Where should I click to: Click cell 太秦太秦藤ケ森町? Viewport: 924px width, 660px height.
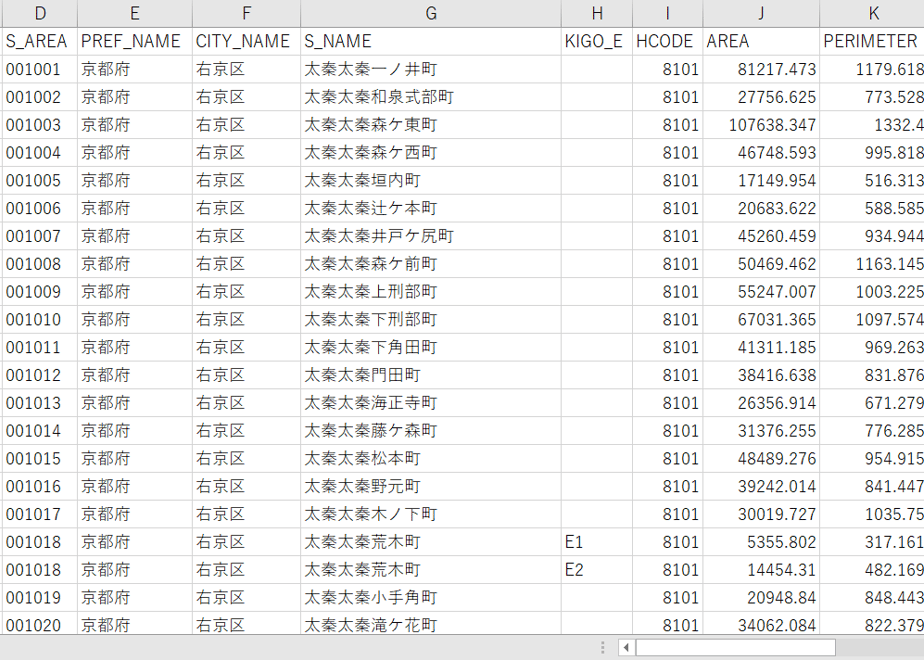click(431, 431)
